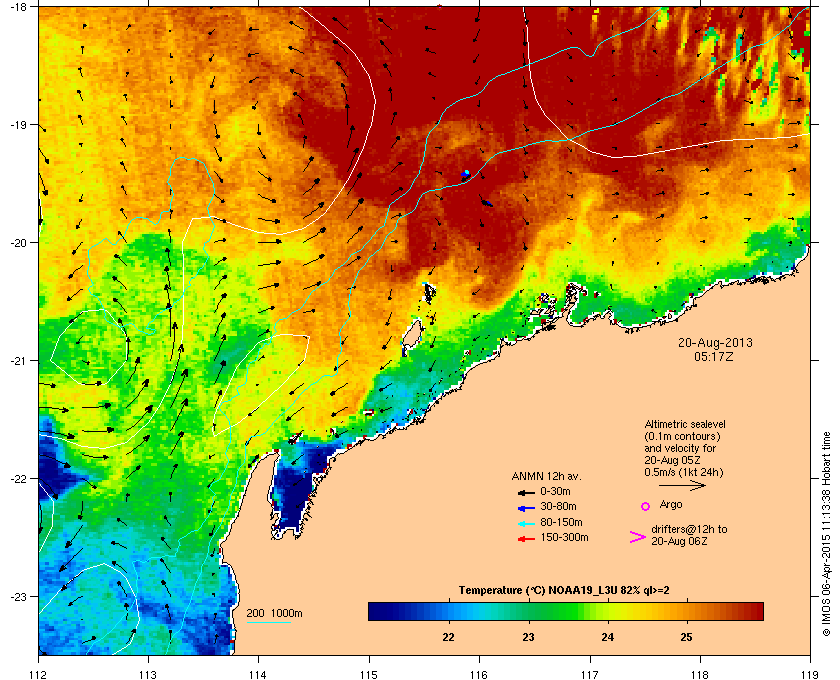Click the 116 longitude axis label
The width and height of the screenshot is (840, 680).
[479, 675]
